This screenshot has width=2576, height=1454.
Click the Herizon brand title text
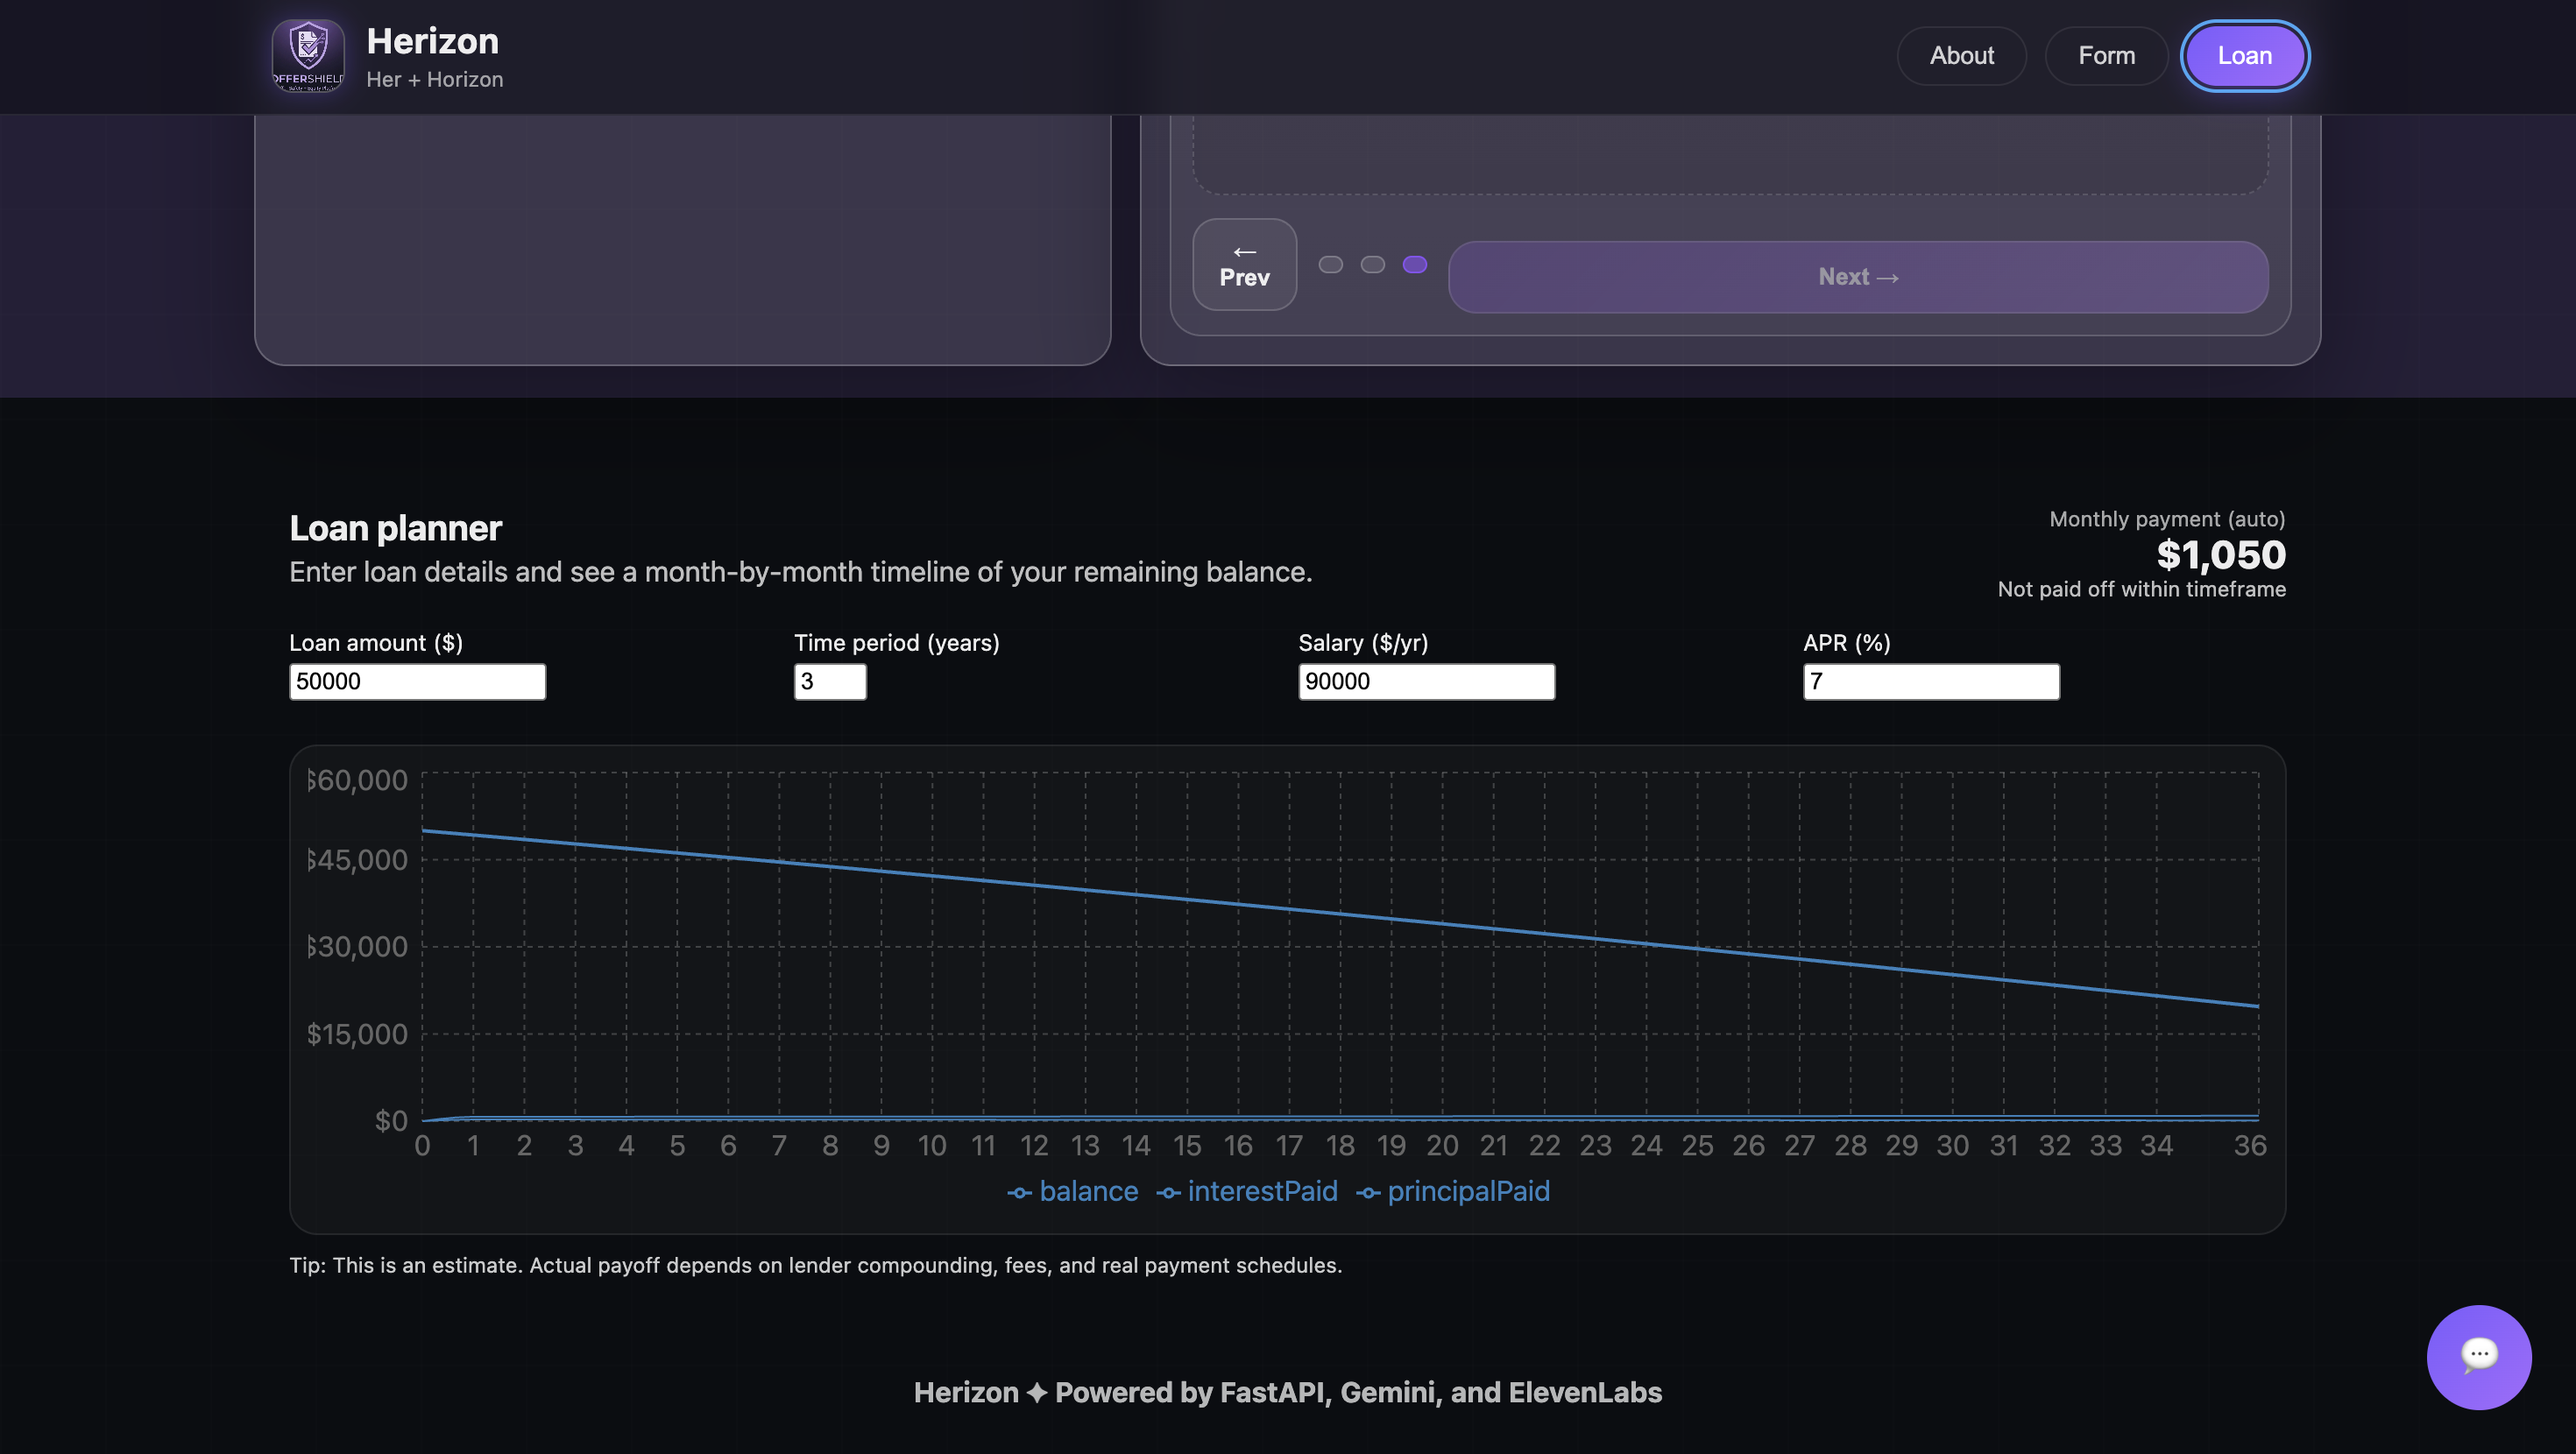(432, 41)
